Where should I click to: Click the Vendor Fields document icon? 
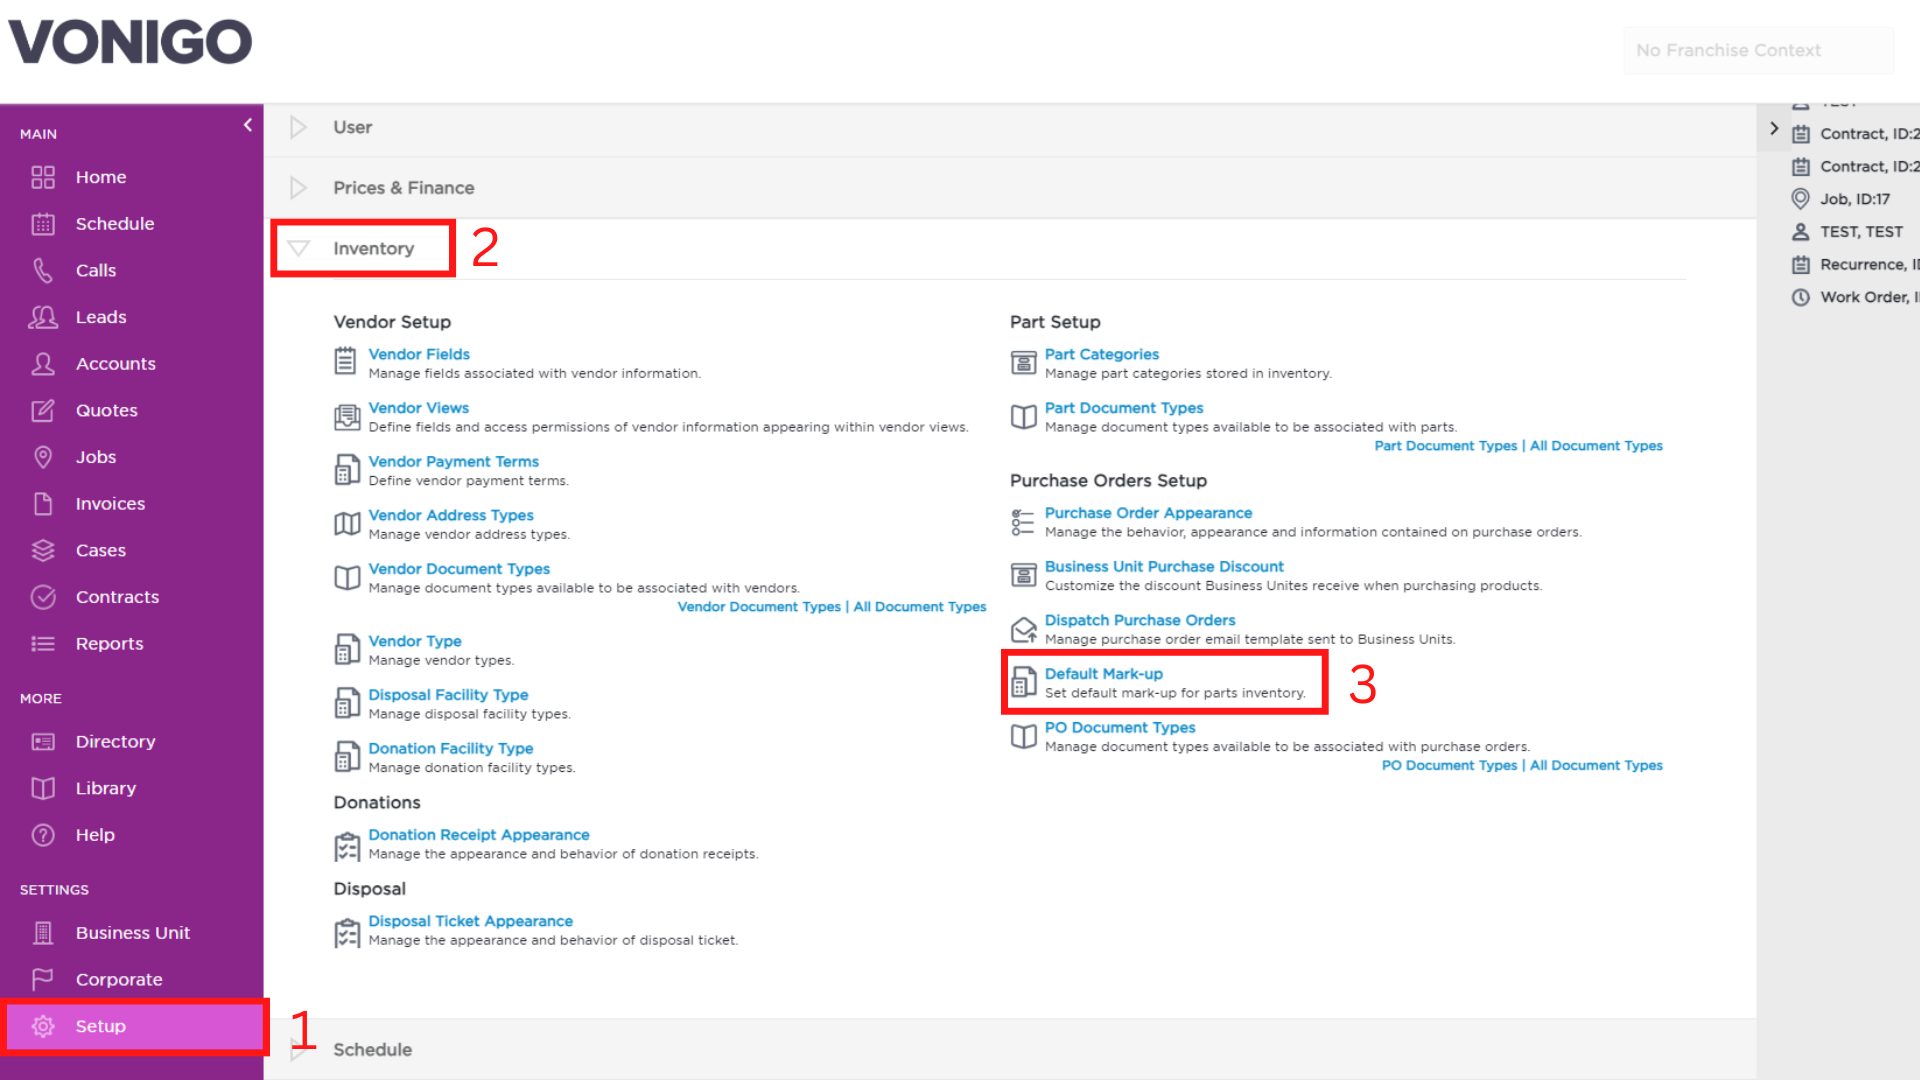[345, 361]
